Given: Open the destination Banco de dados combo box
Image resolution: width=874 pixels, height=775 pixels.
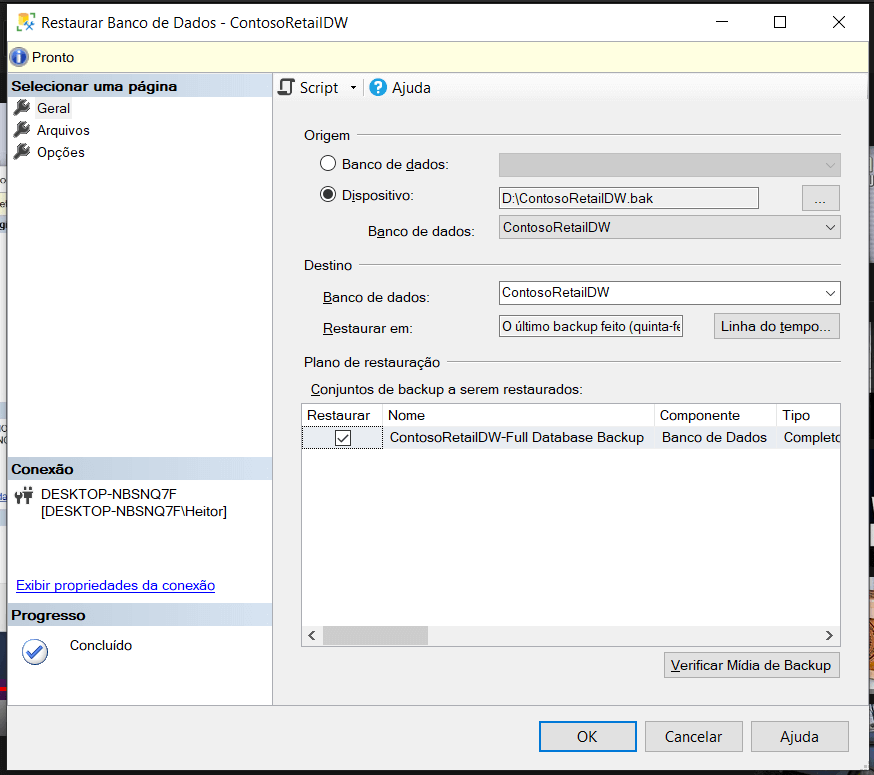Looking at the screenshot, I should 830,293.
